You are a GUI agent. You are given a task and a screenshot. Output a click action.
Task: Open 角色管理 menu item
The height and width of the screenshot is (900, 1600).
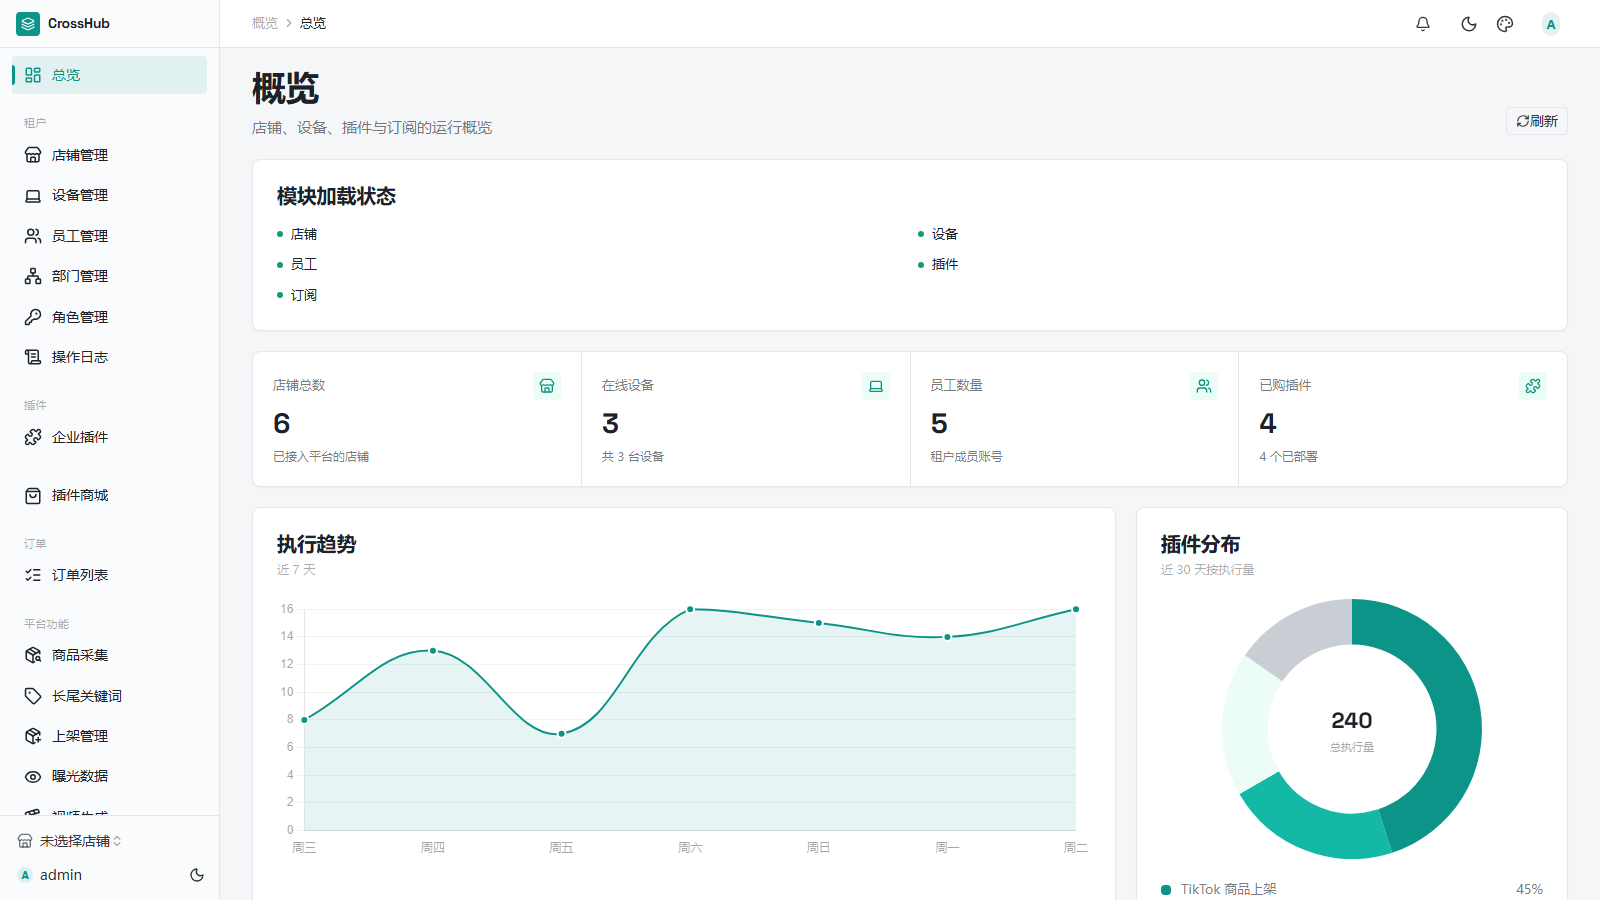pyautogui.click(x=110, y=317)
